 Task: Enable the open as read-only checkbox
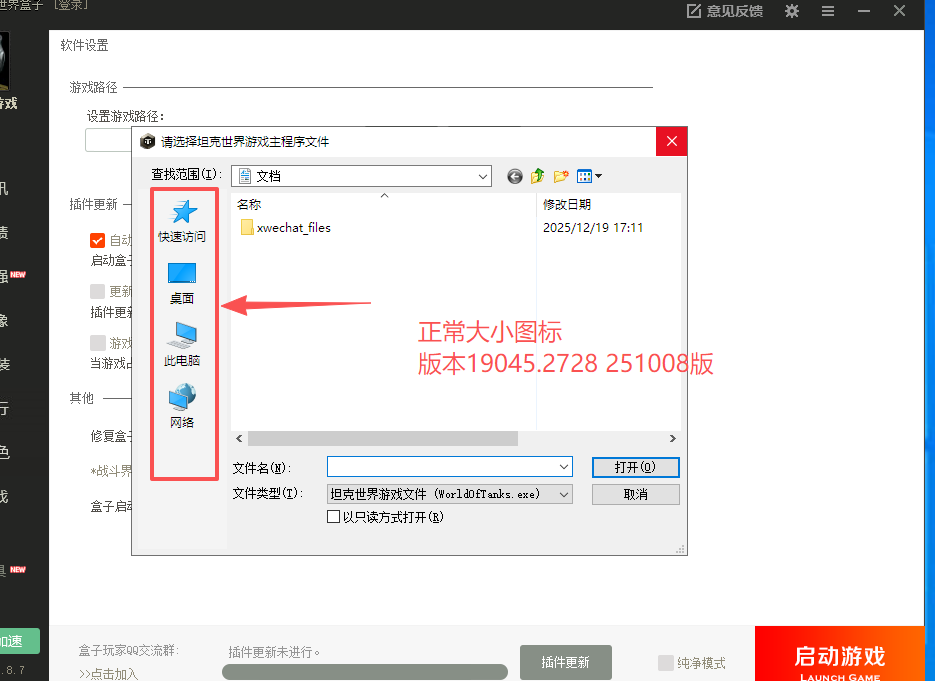(334, 517)
